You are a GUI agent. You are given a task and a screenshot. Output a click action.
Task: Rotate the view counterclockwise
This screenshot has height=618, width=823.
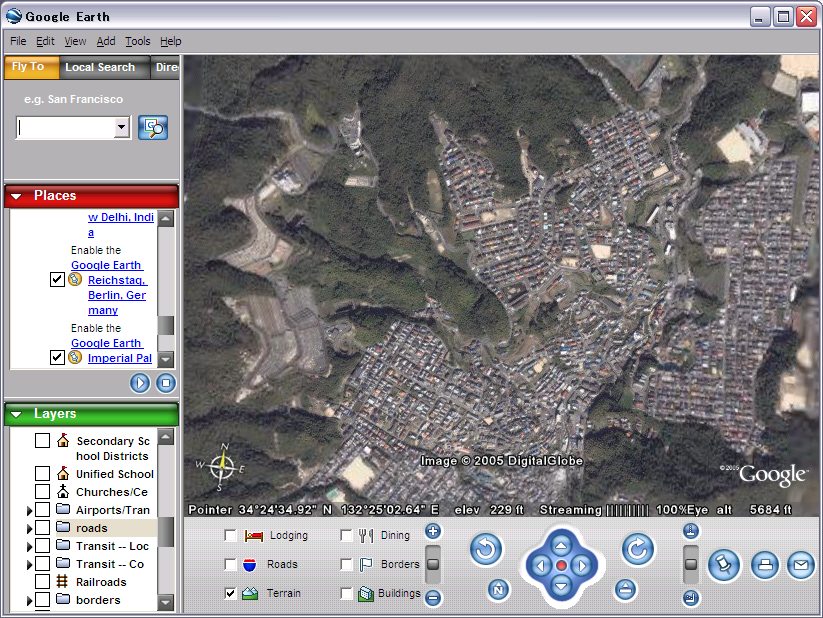pos(486,548)
